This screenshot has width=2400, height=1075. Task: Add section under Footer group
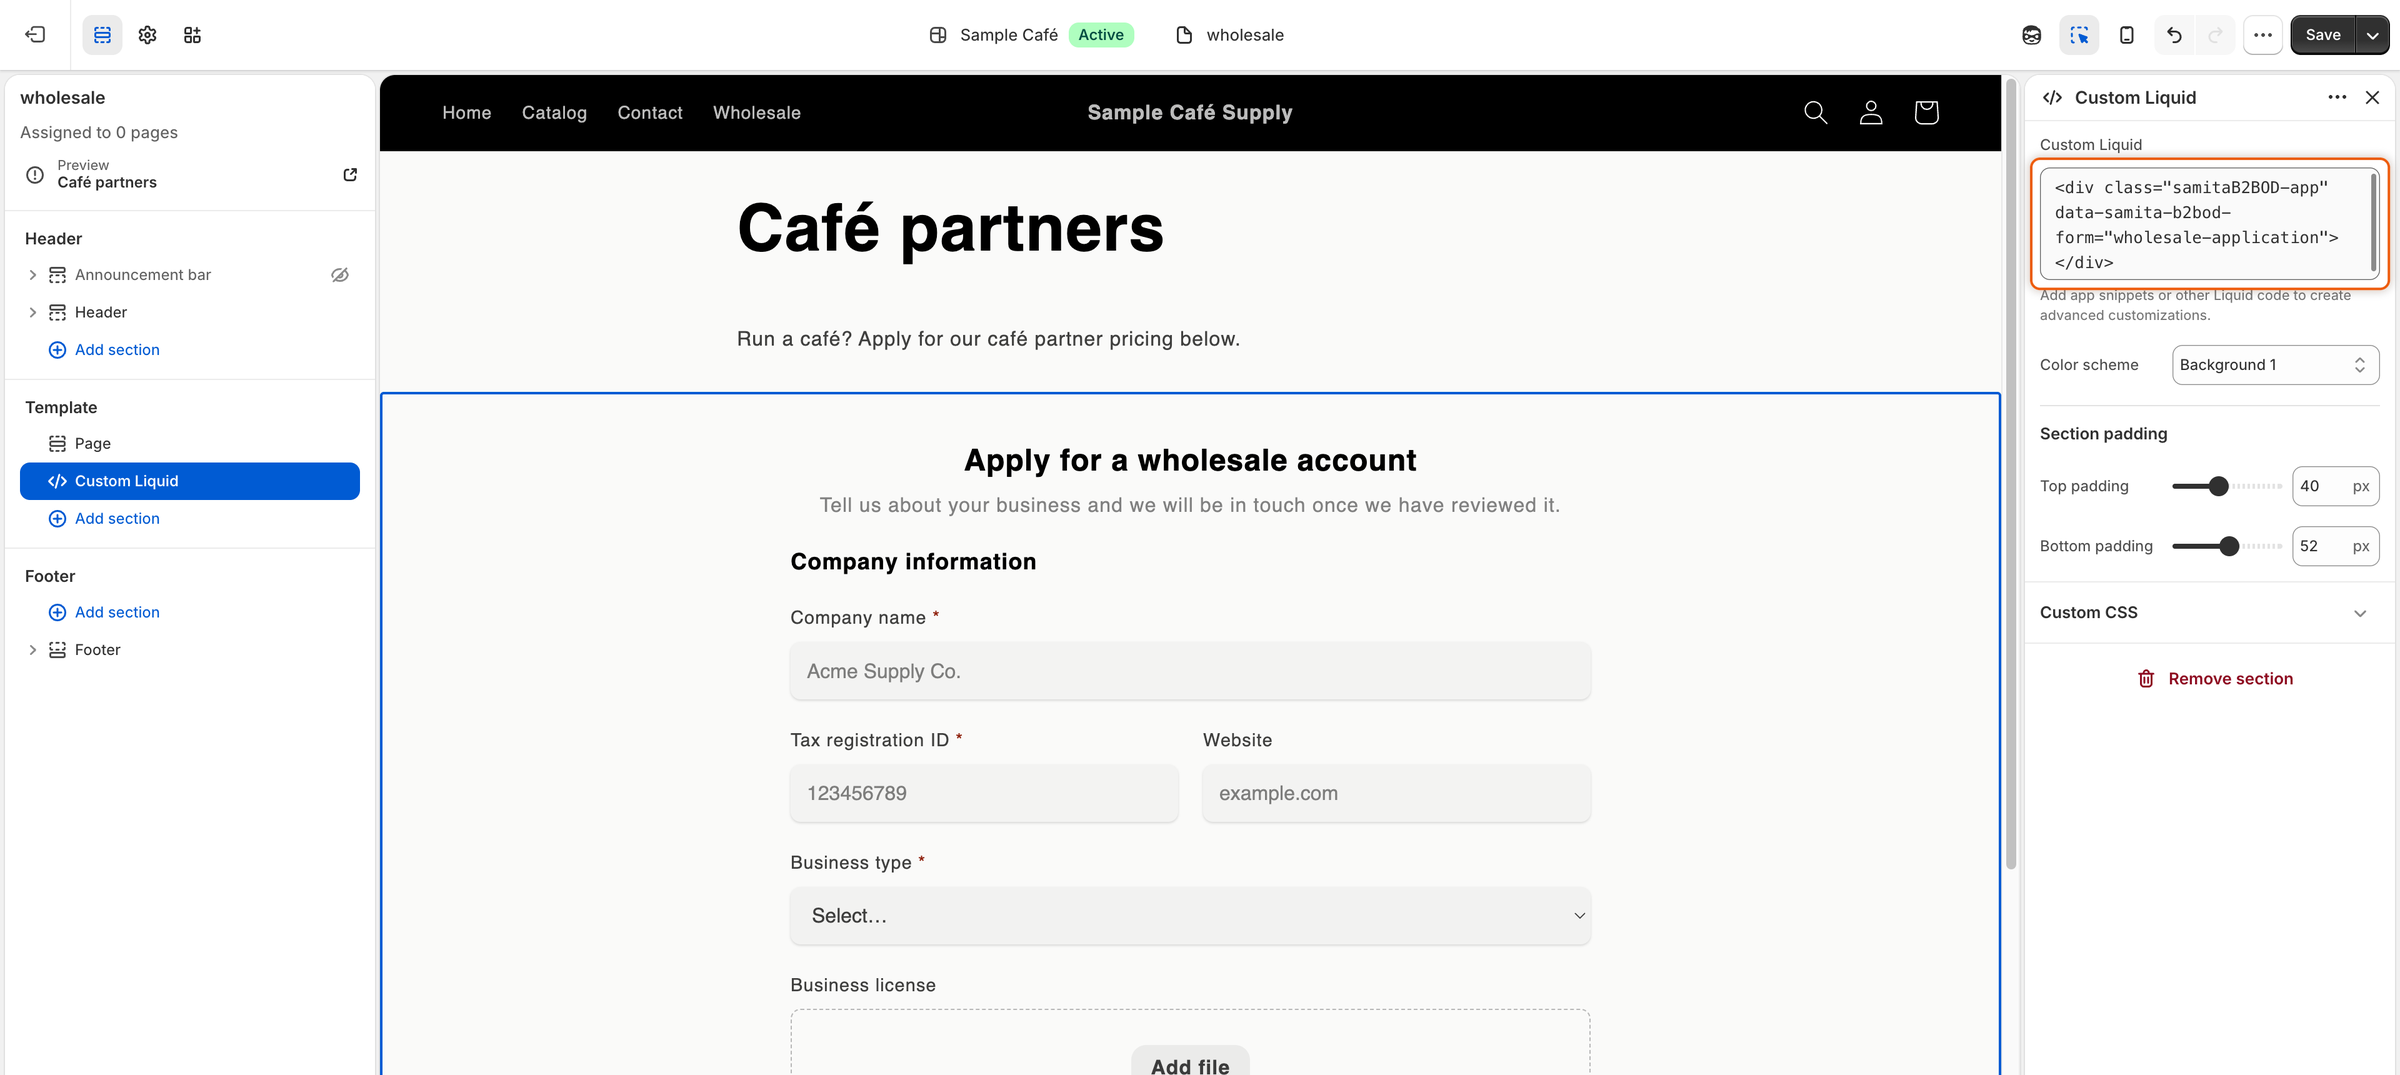point(105,612)
